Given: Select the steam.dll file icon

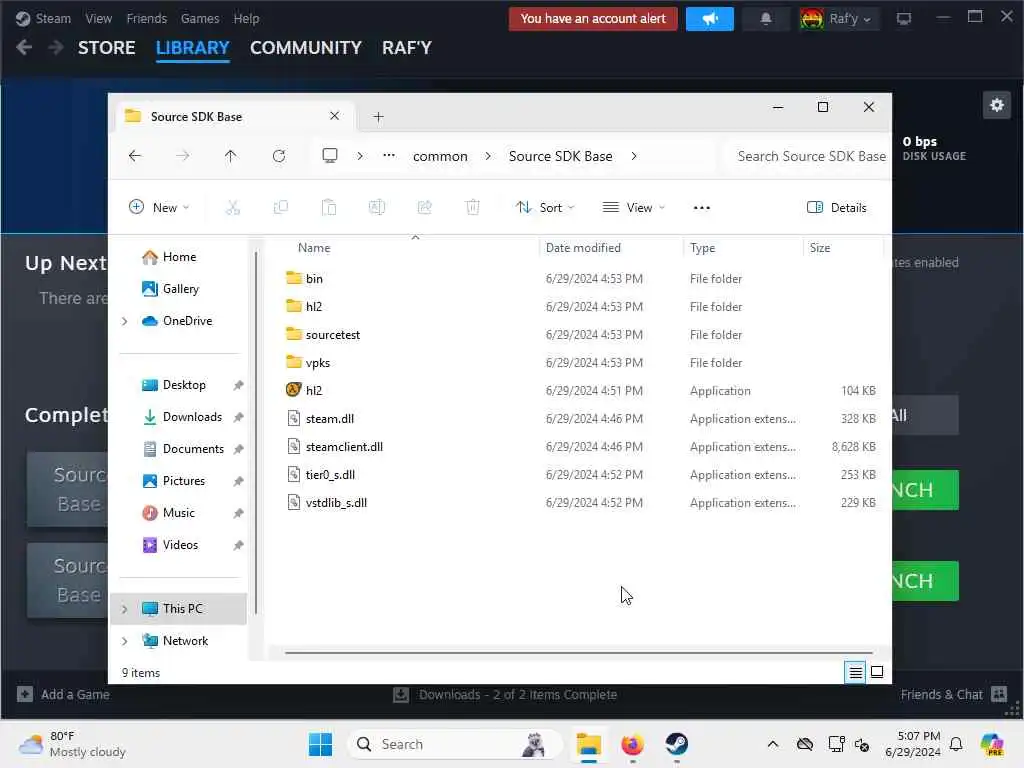Looking at the screenshot, I should tap(294, 418).
